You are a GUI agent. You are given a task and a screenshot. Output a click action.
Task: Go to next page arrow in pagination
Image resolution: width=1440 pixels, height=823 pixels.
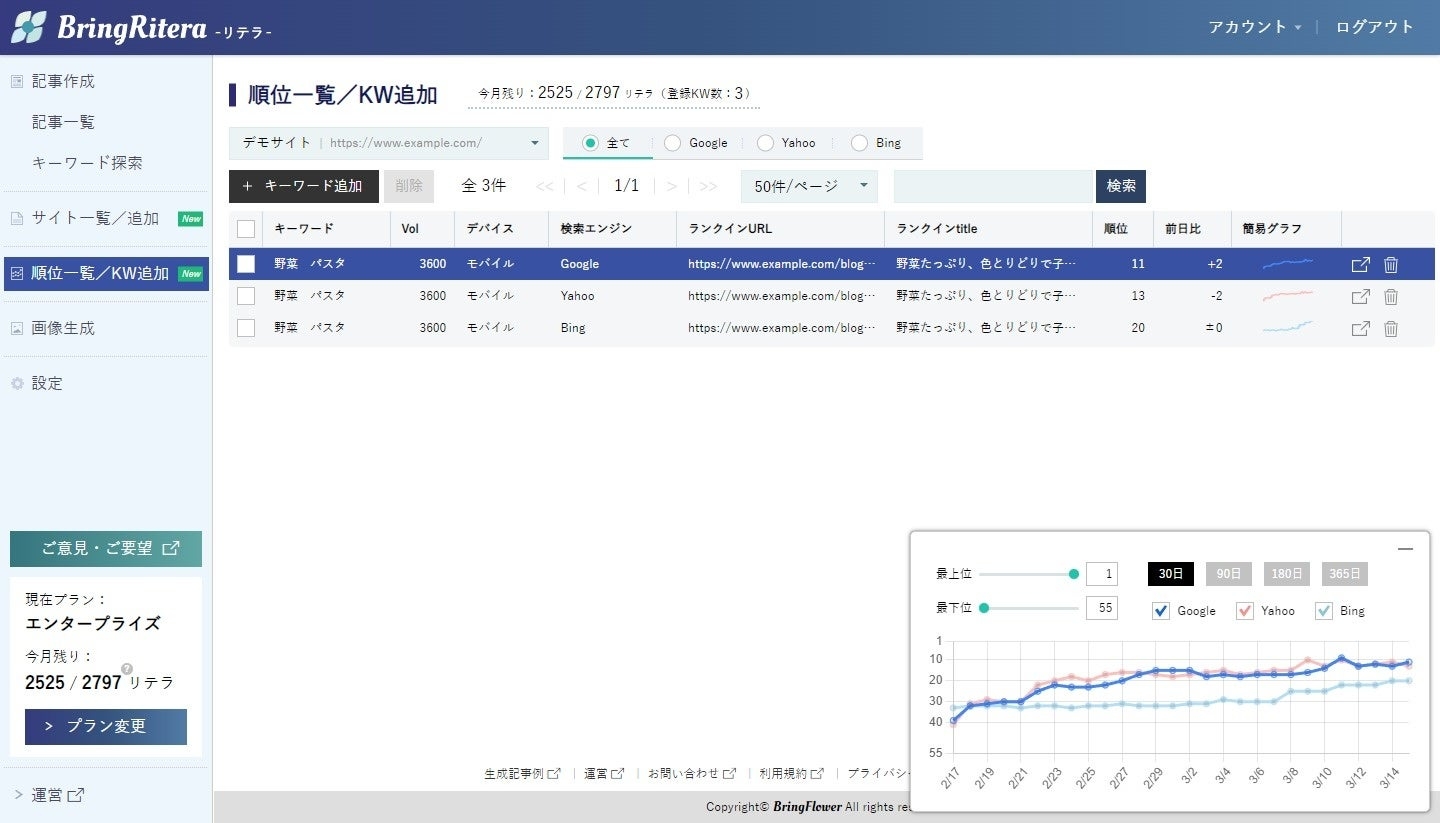coord(672,186)
